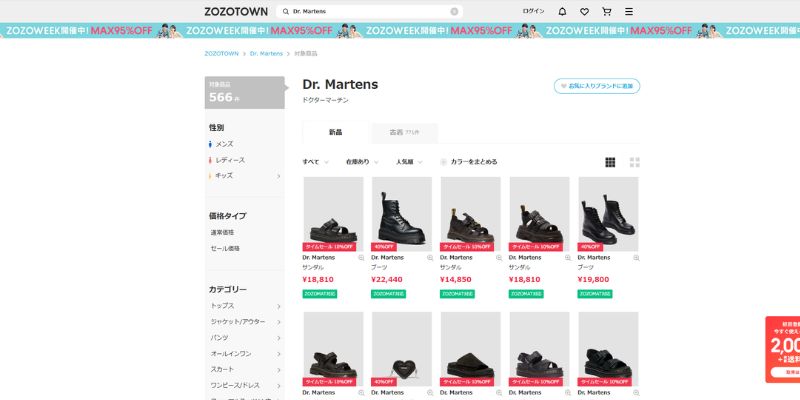Open the 在庫あり stock dropdown
This screenshot has width=800, height=400.
(362, 162)
